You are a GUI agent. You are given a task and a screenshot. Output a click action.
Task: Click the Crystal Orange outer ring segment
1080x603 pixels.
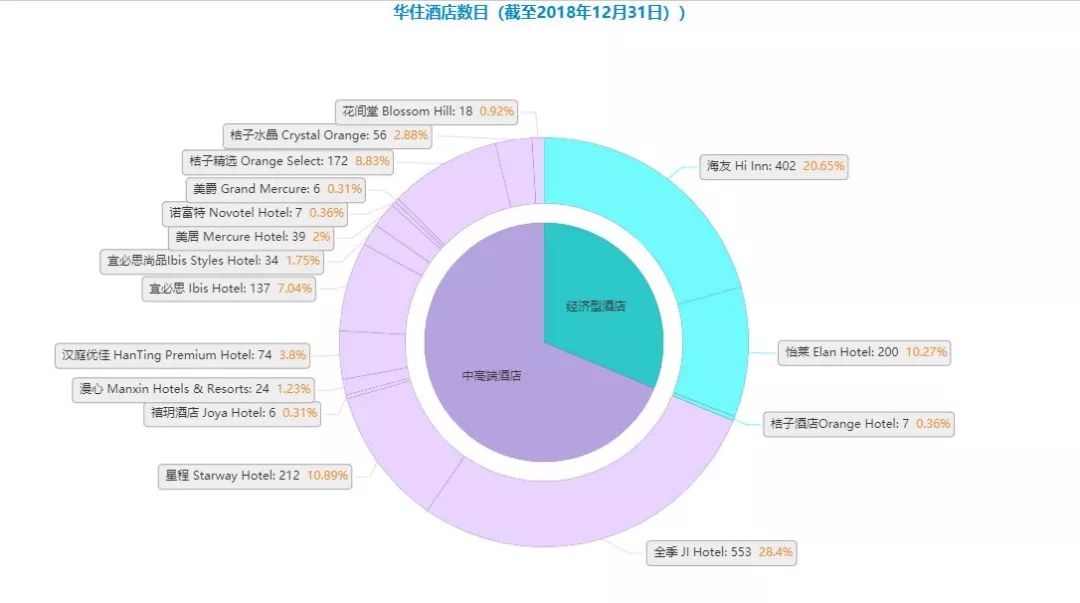517,172
